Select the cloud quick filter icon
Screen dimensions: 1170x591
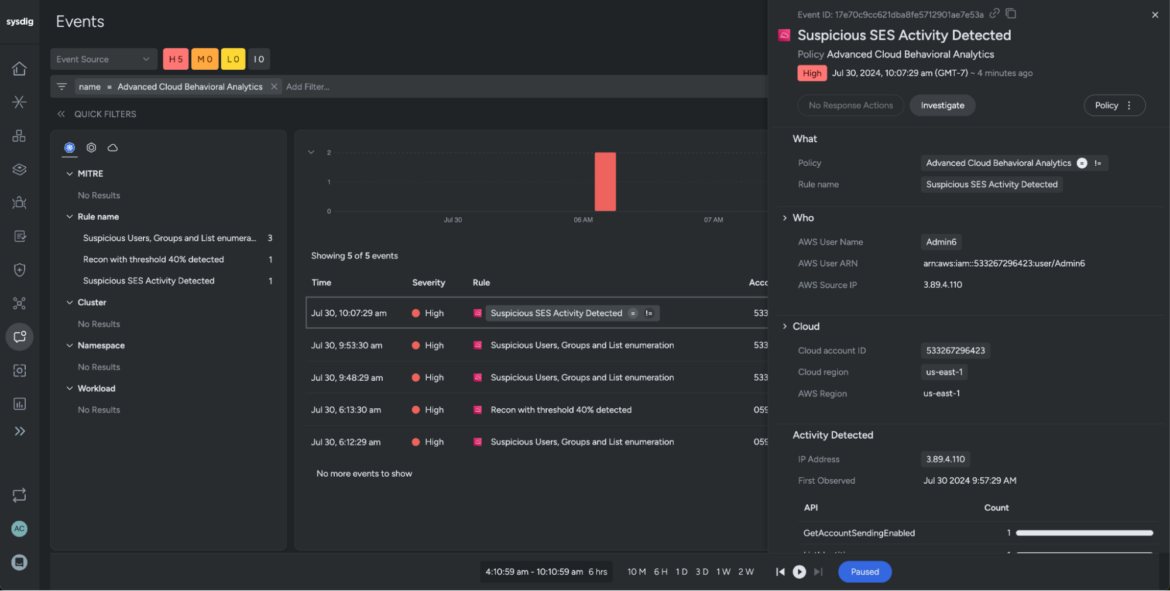click(x=113, y=148)
